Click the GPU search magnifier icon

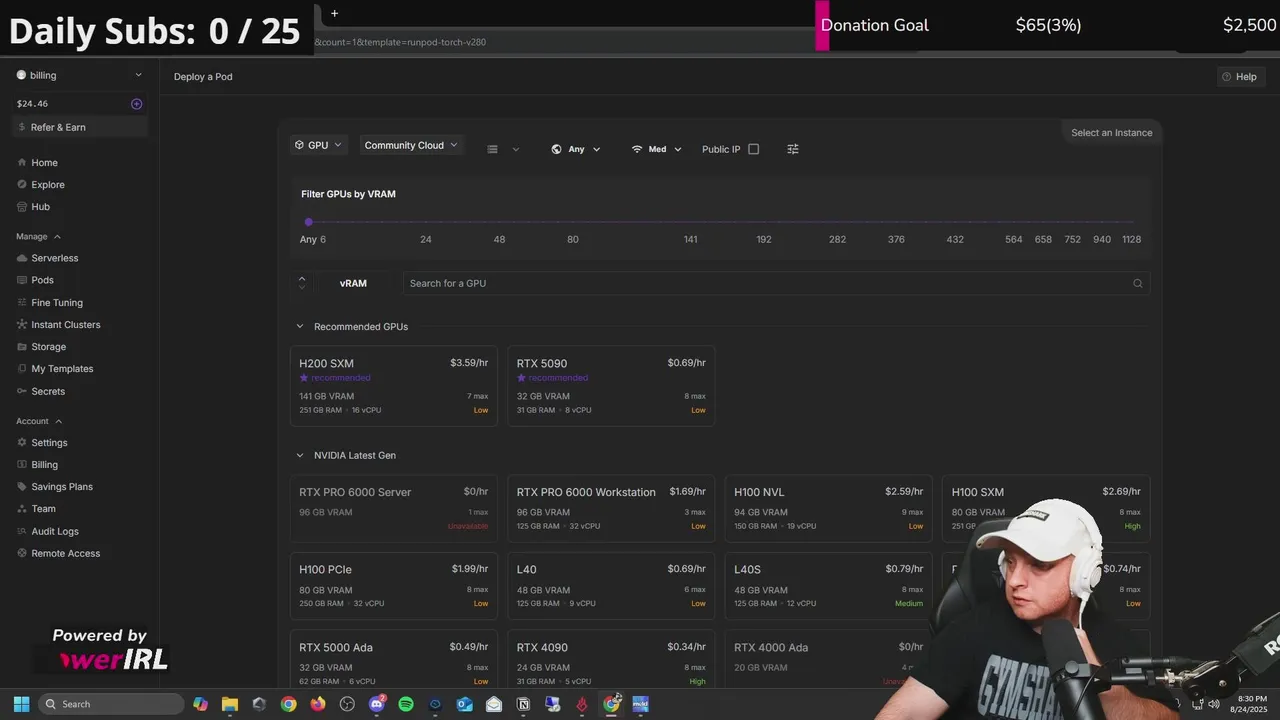(1137, 283)
